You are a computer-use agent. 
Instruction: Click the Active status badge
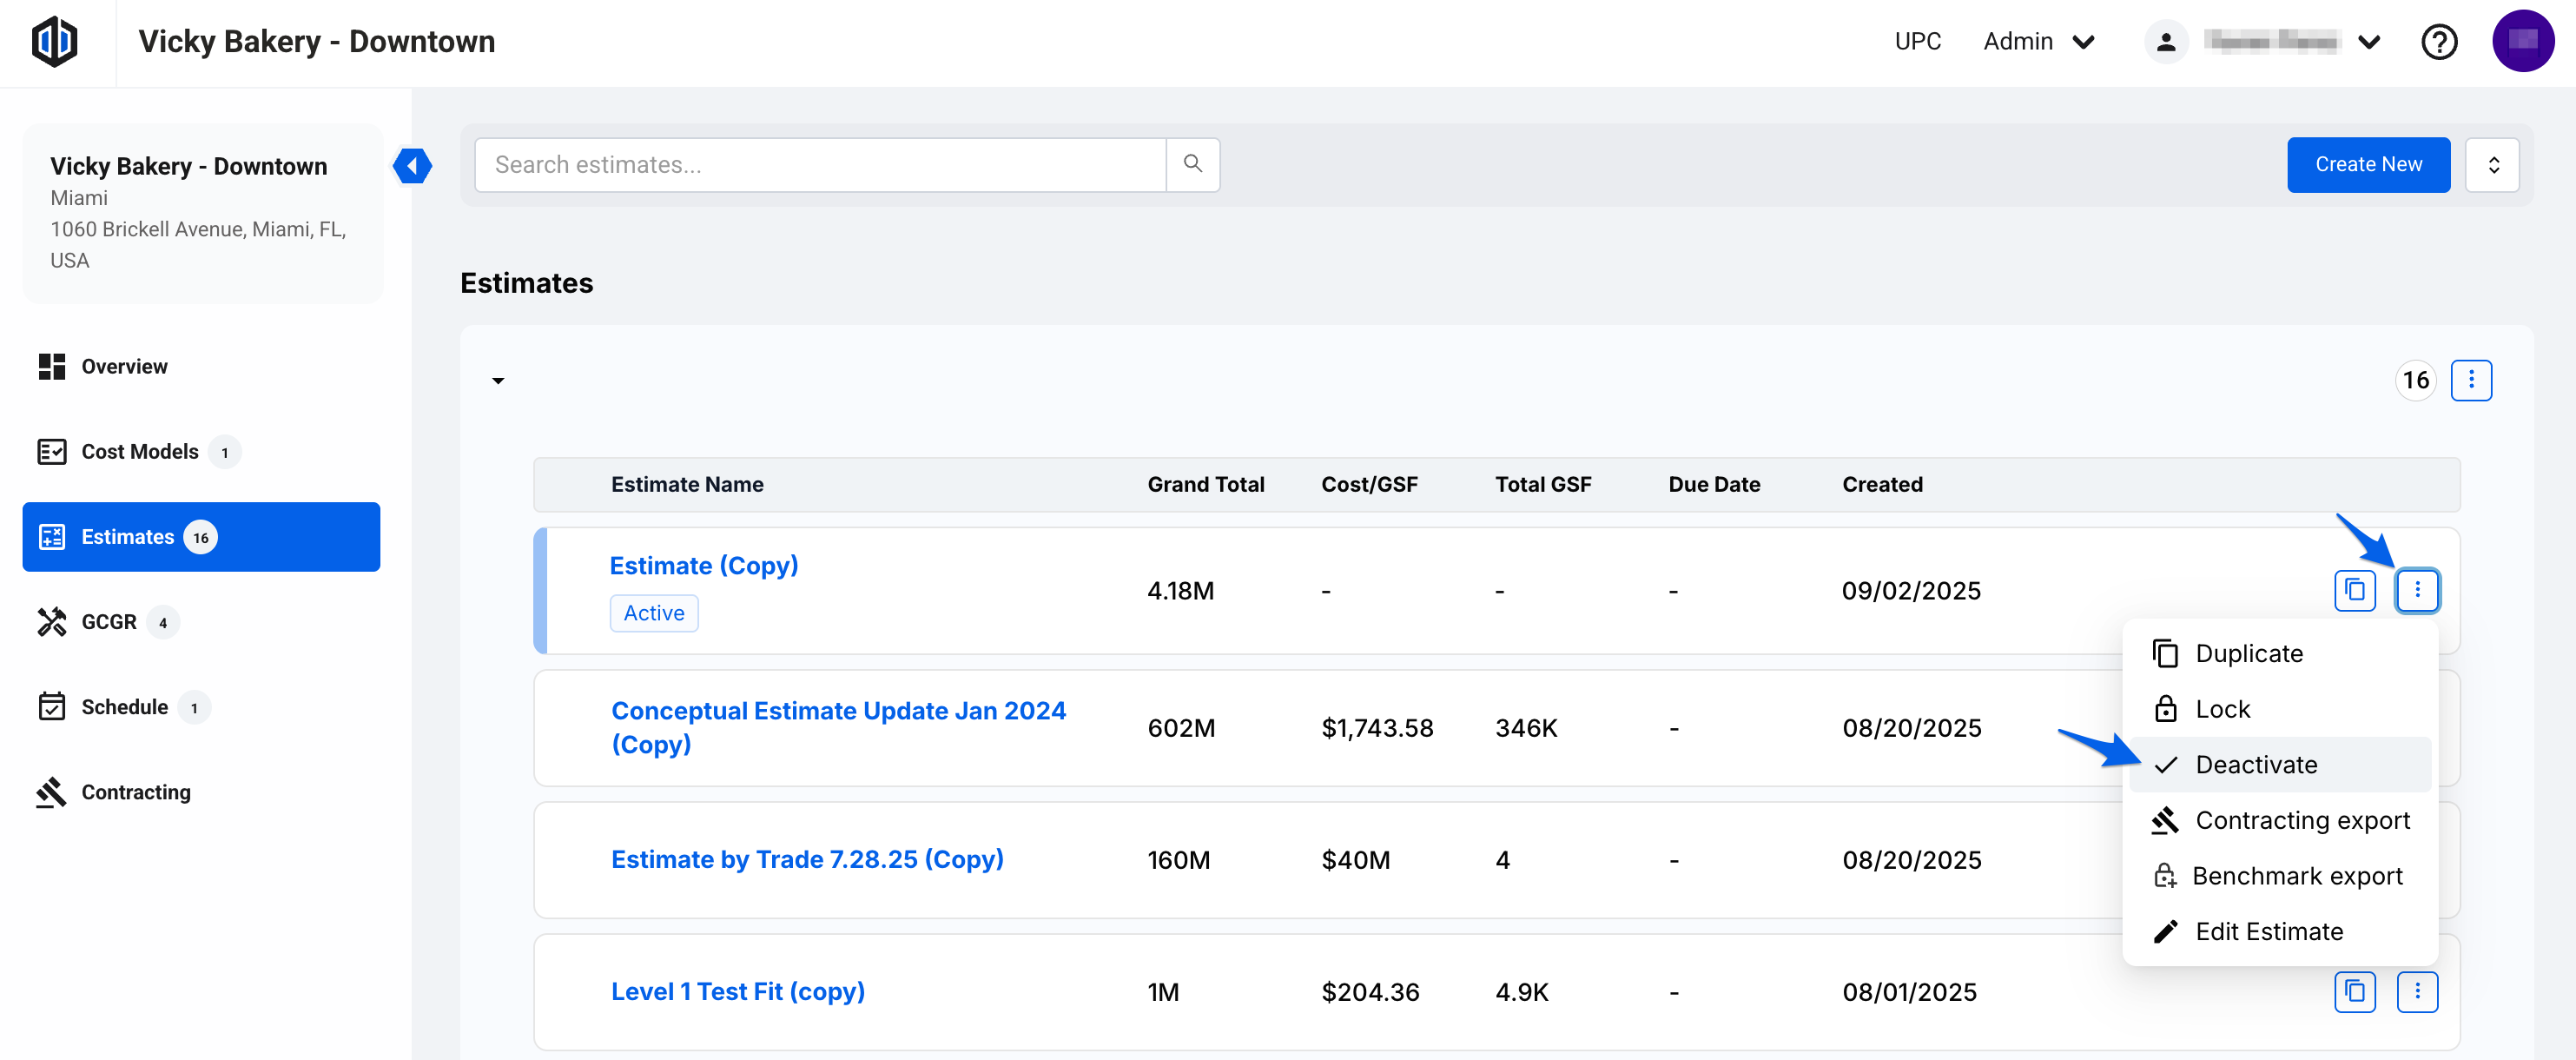tap(653, 613)
